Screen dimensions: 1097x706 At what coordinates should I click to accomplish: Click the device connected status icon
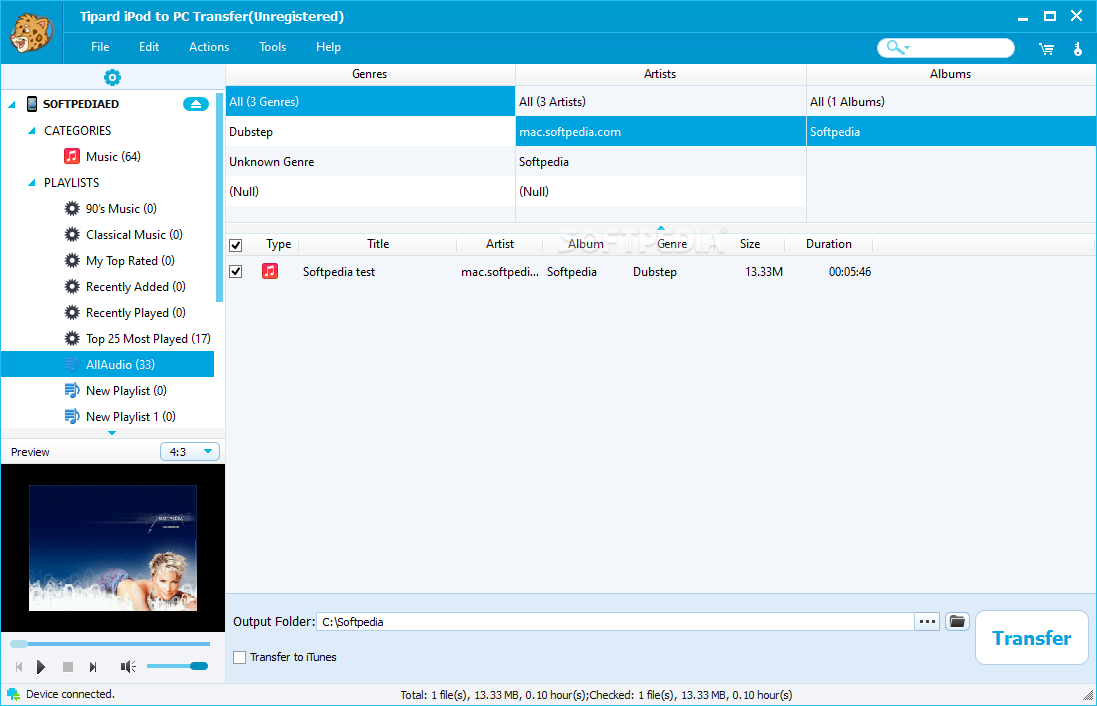13,694
